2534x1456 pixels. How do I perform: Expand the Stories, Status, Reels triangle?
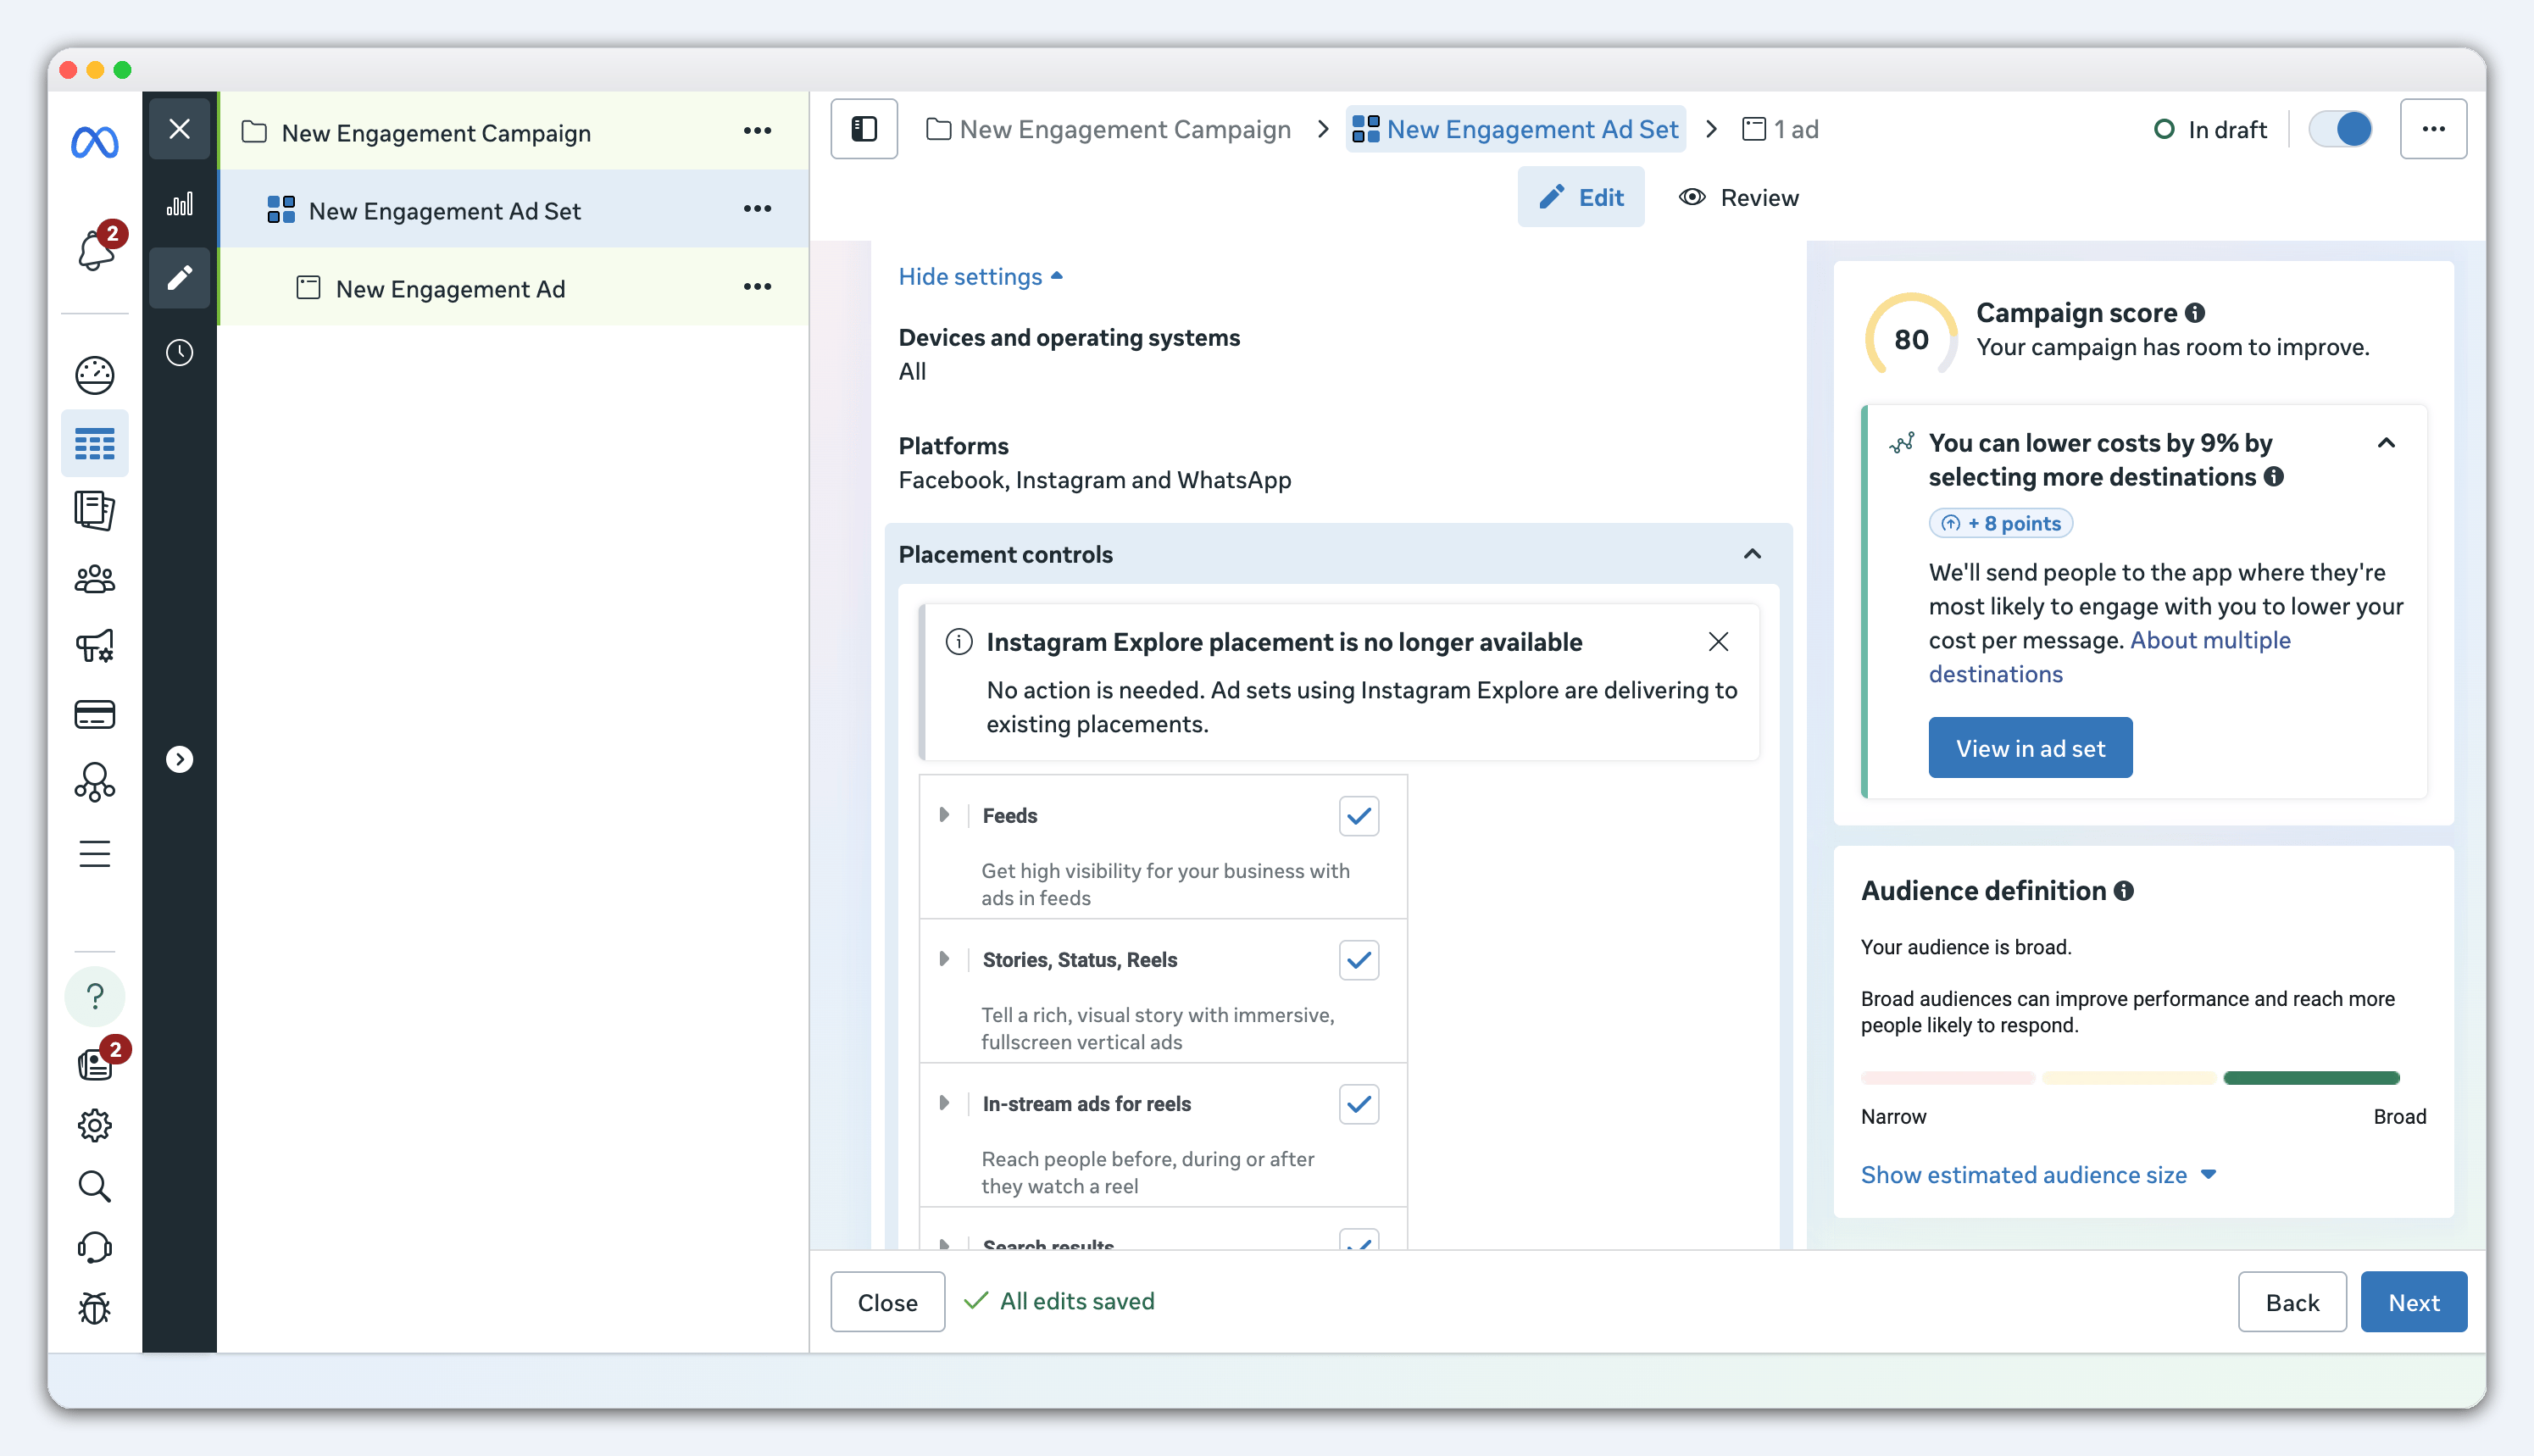[x=943, y=959]
